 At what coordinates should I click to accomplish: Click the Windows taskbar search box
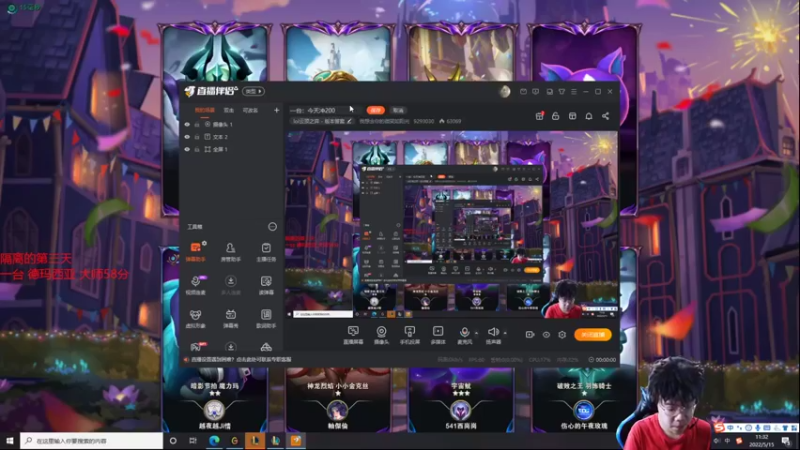tap(92, 440)
